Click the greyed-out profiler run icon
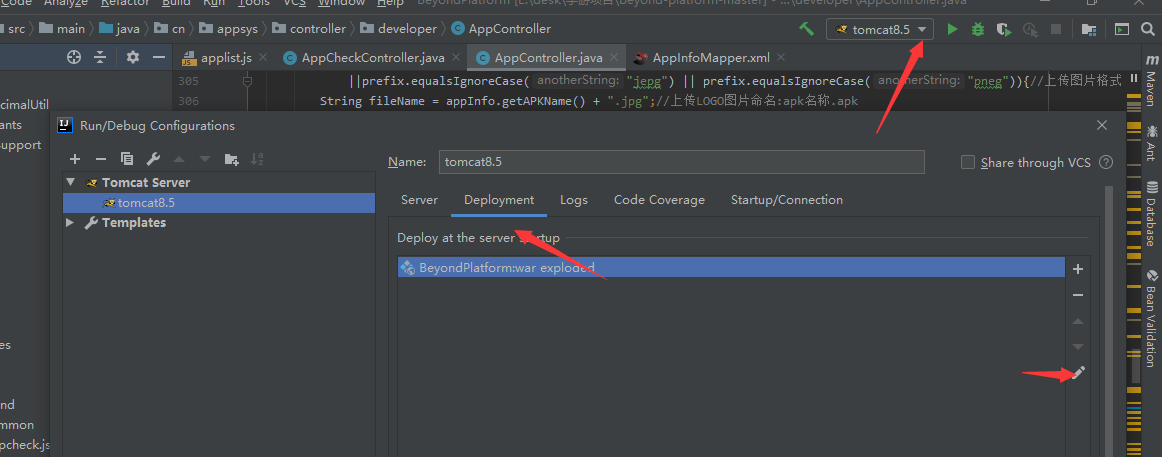Viewport: 1162px width, 457px height. (1030, 30)
